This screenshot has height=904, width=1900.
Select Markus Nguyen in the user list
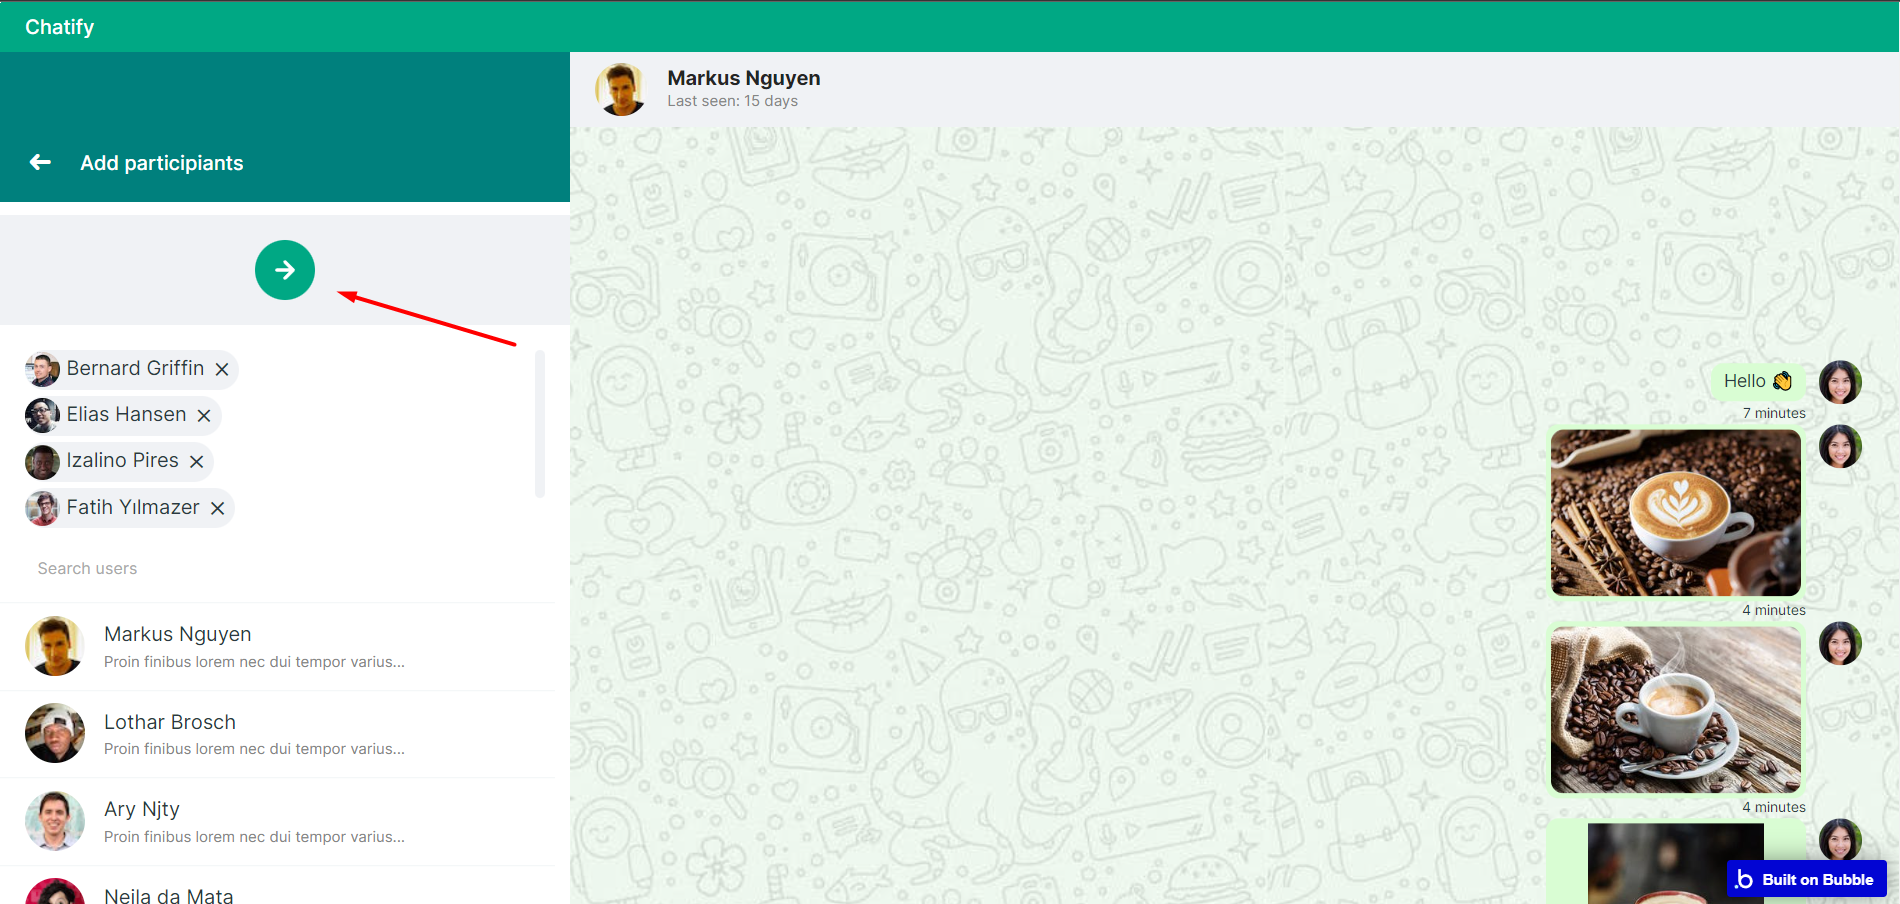pos(278,647)
